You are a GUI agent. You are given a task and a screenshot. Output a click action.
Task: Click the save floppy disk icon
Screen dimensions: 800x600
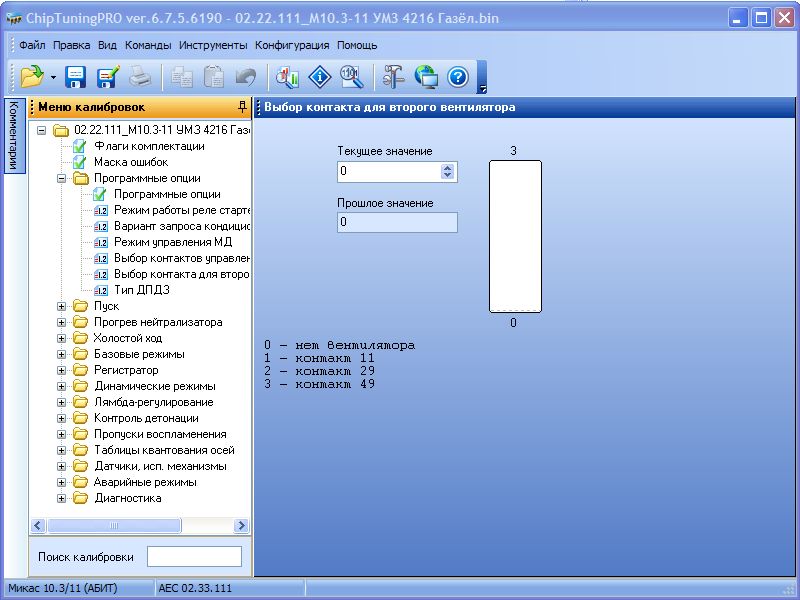click(76, 77)
